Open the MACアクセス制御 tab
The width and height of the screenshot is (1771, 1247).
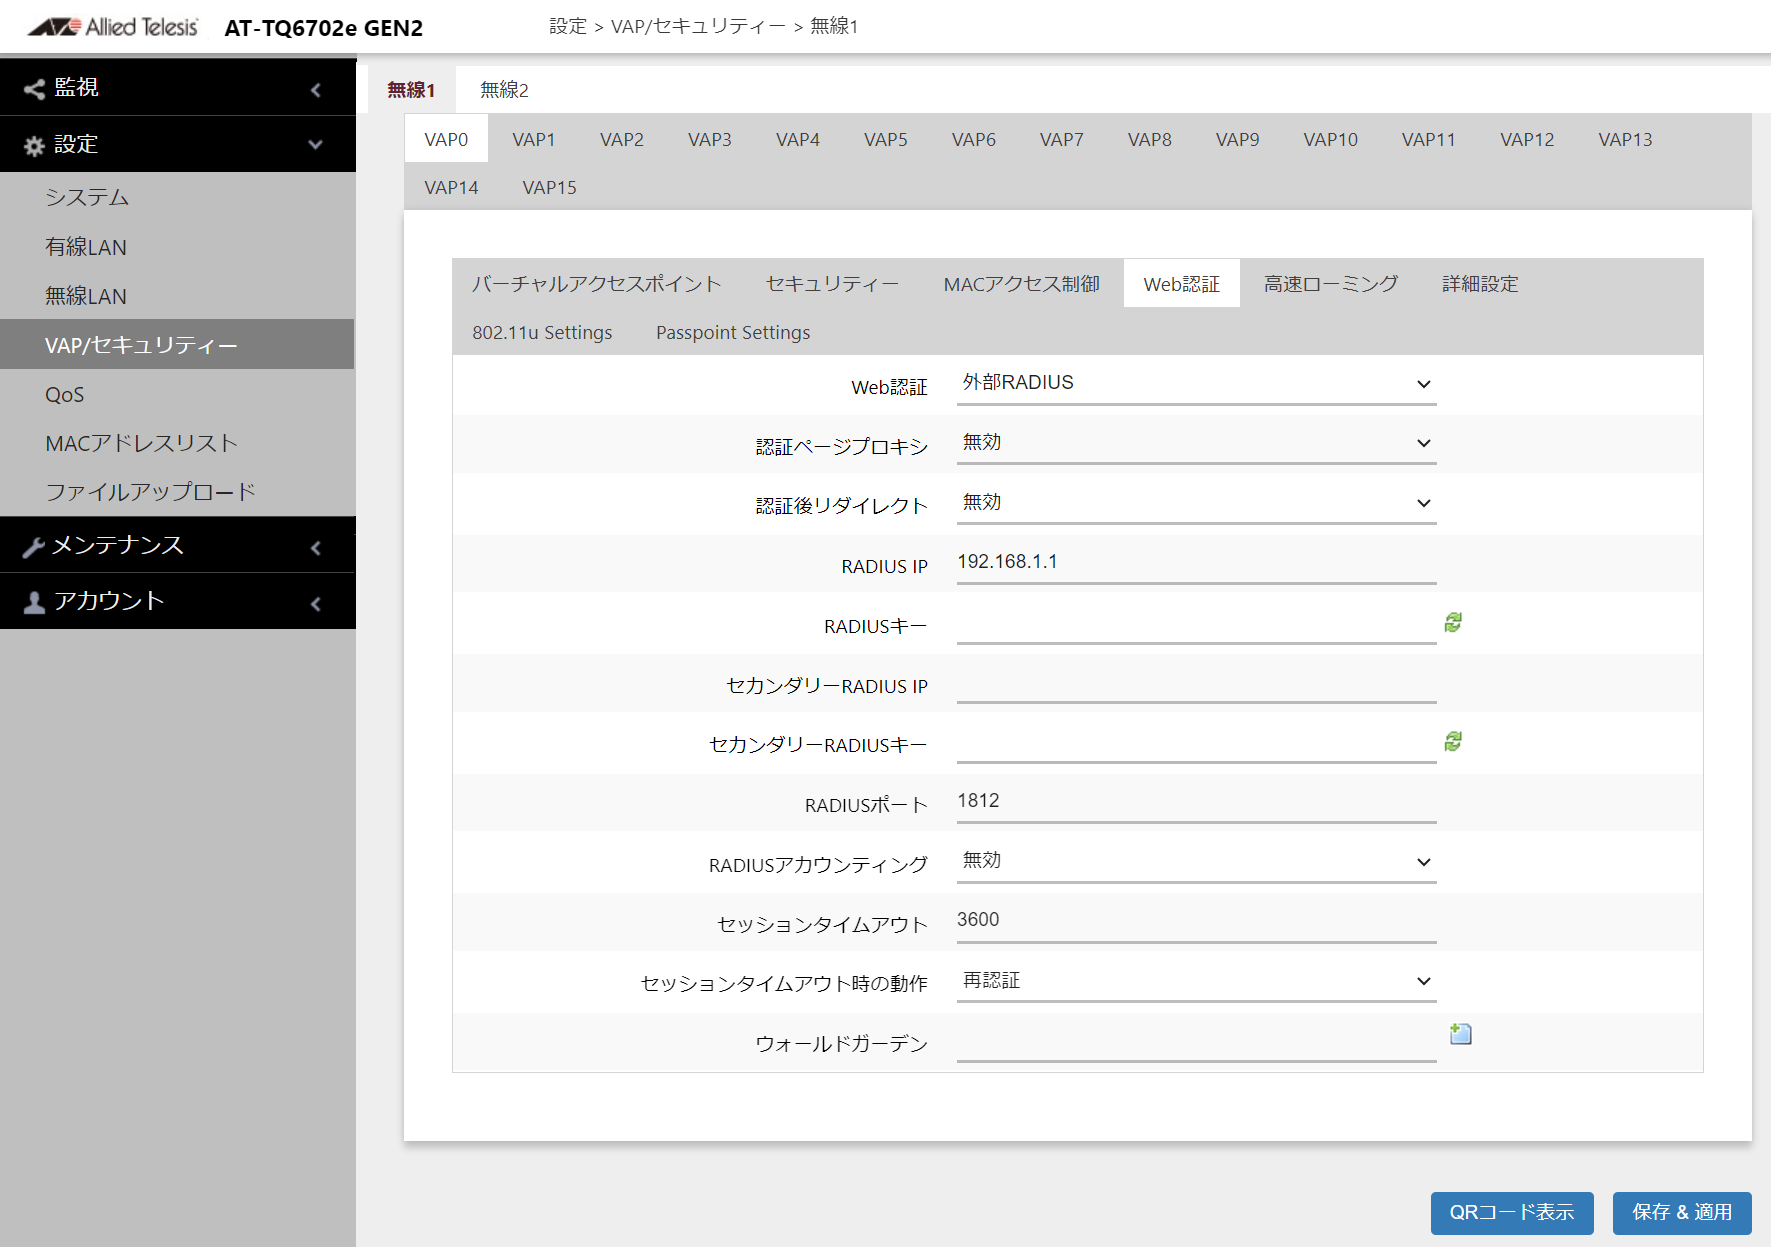[x=1022, y=284]
